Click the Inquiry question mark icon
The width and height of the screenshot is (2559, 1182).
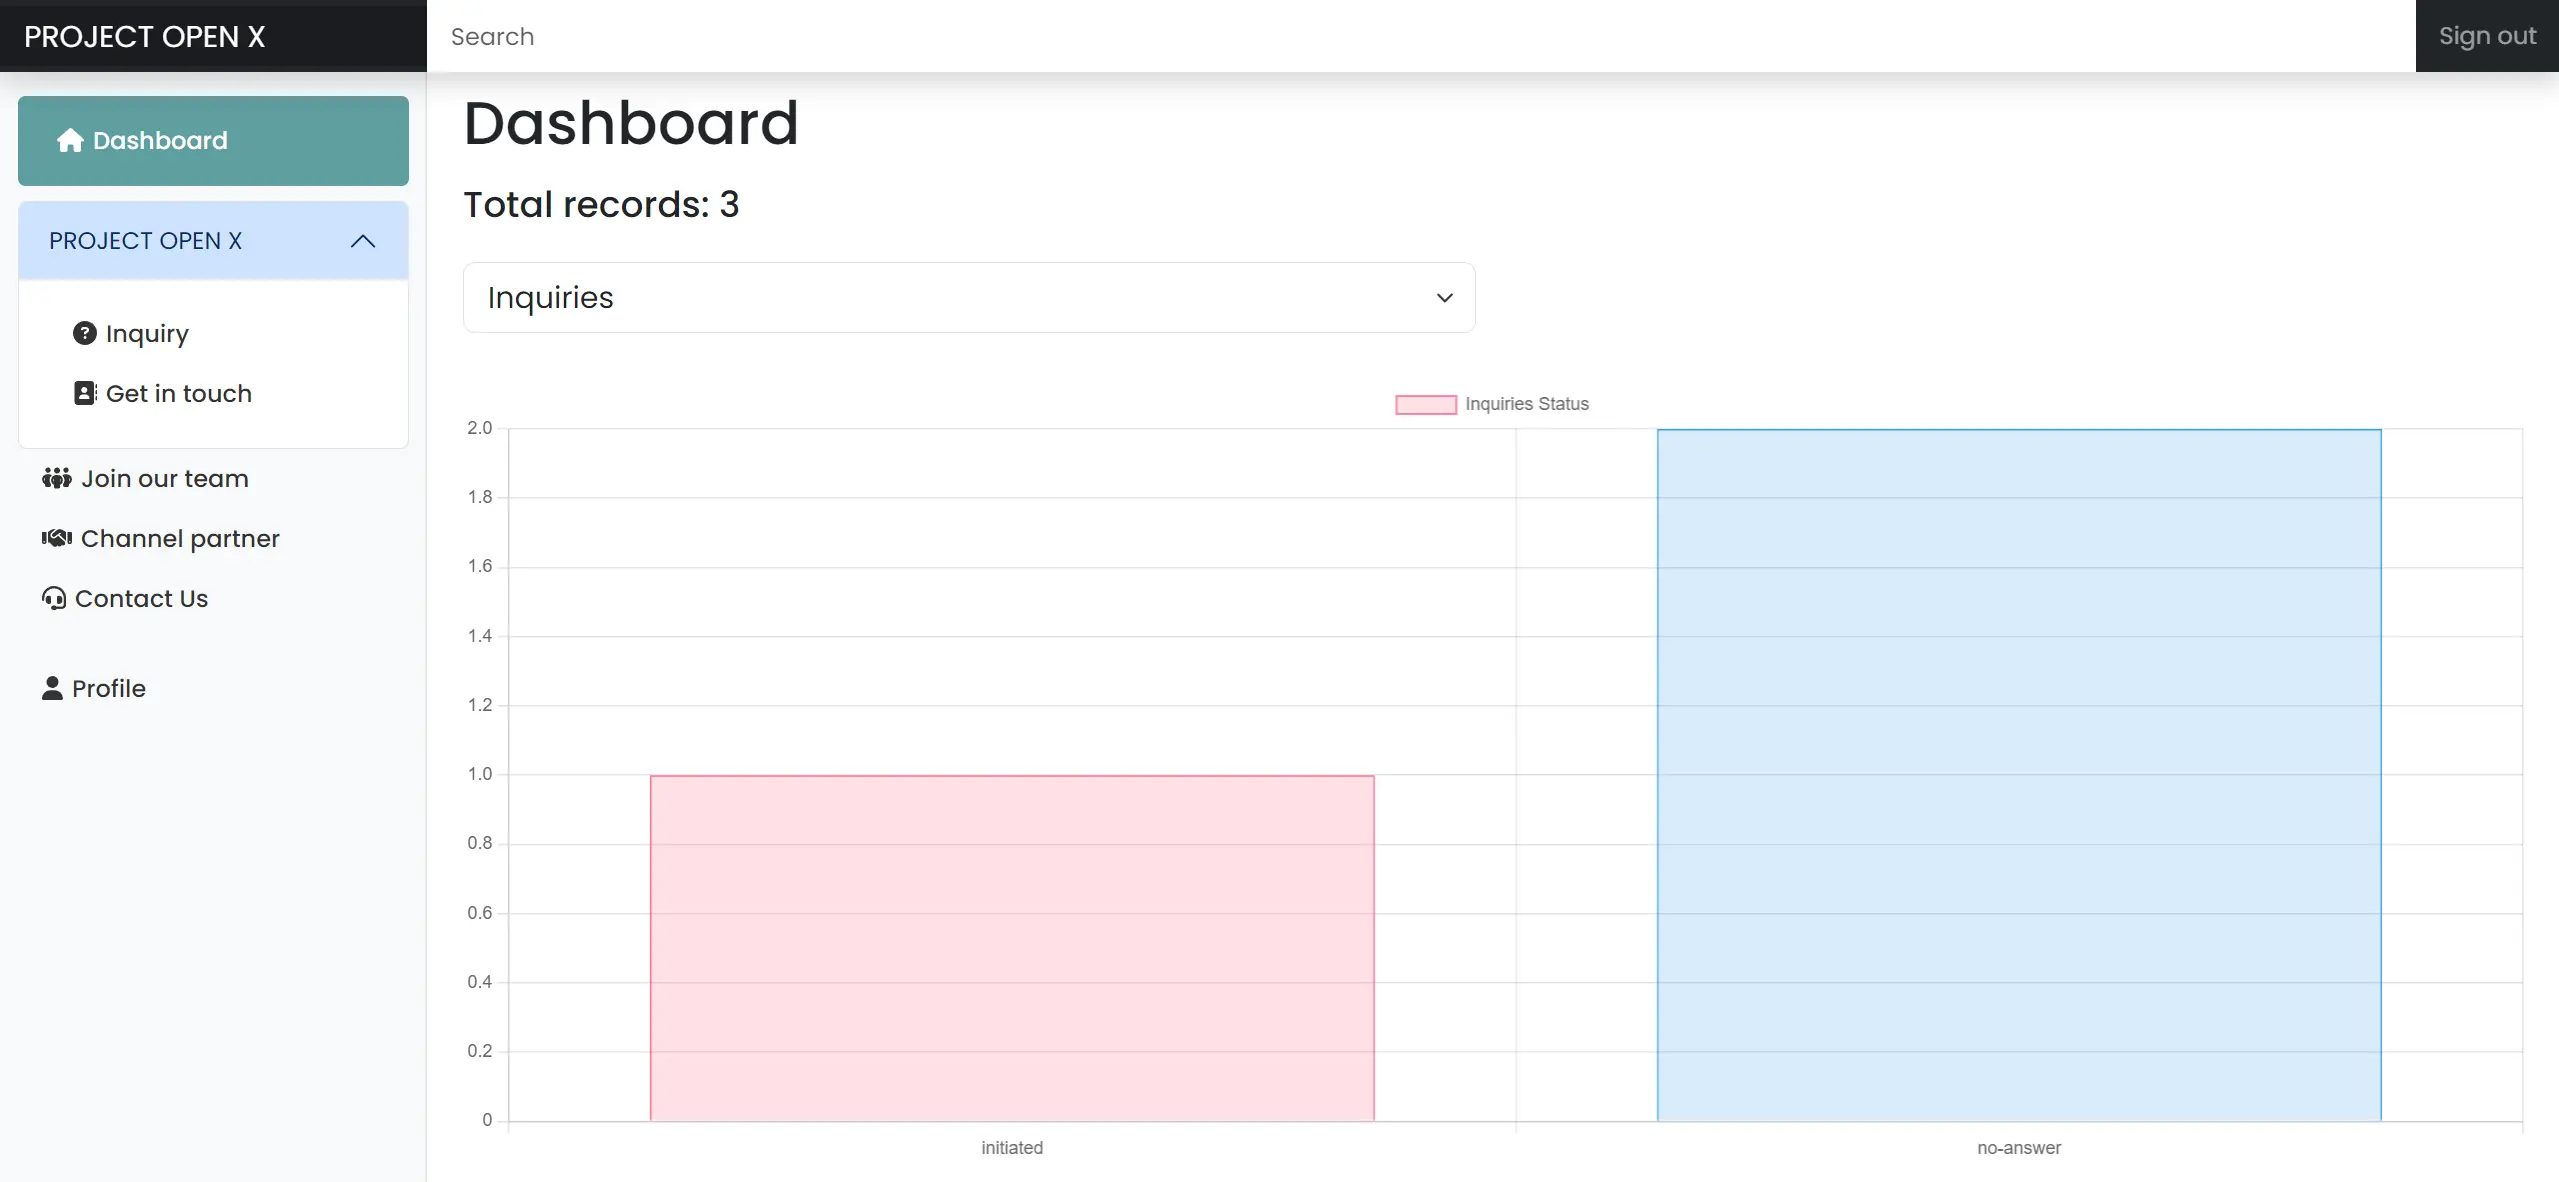click(x=85, y=333)
